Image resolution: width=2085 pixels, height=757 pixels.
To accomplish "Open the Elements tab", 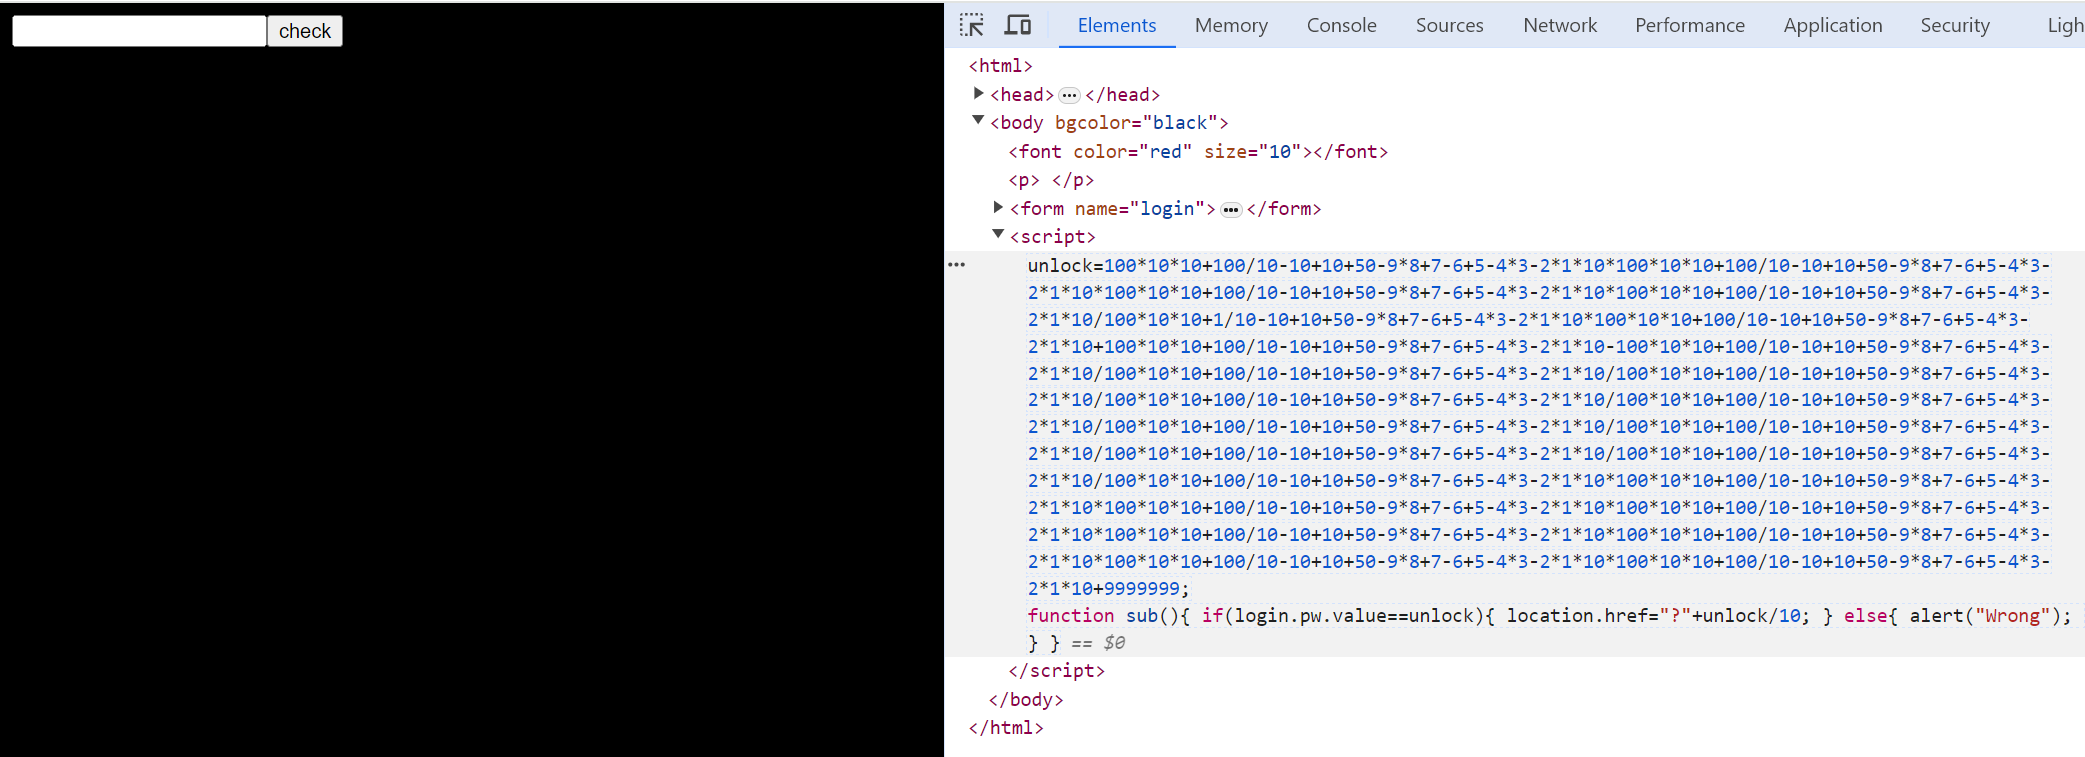I will (x=1117, y=25).
